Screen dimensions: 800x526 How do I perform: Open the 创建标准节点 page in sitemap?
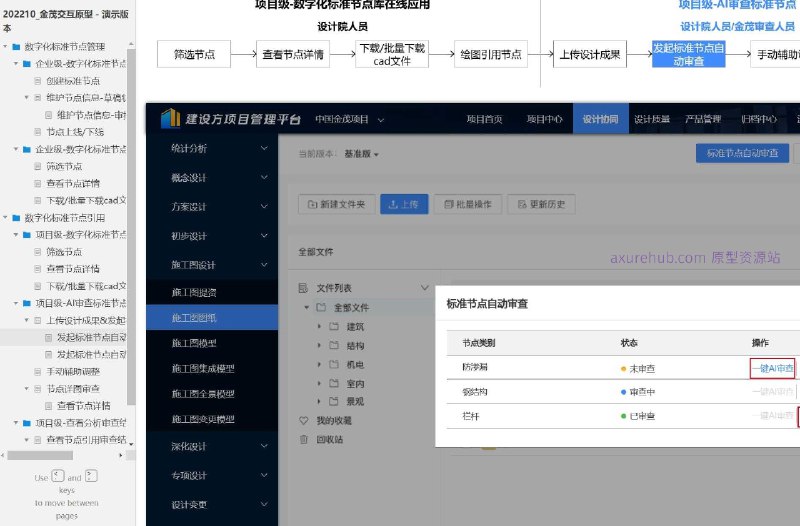tap(73, 81)
